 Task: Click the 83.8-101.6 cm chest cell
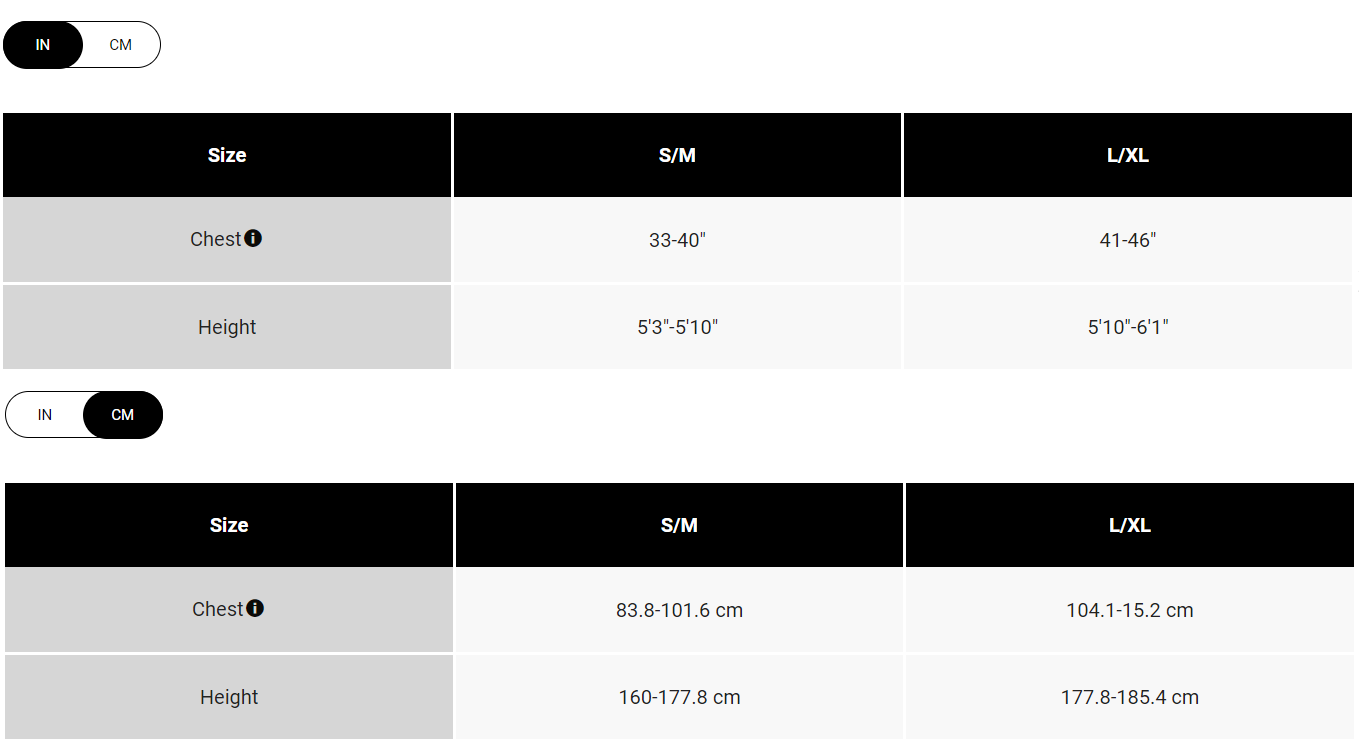[x=679, y=610]
